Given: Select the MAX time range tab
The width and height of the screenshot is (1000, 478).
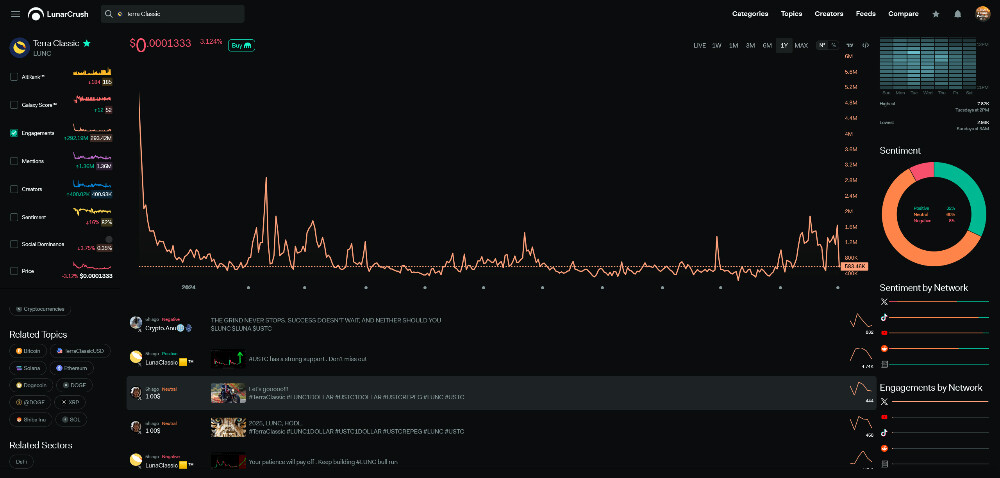Looking at the screenshot, I should point(801,46).
